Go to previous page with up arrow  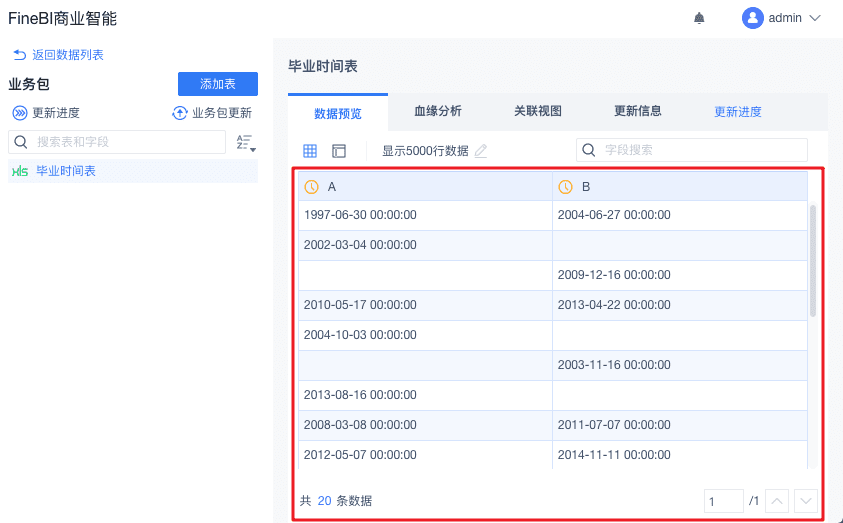pyautogui.click(x=777, y=501)
